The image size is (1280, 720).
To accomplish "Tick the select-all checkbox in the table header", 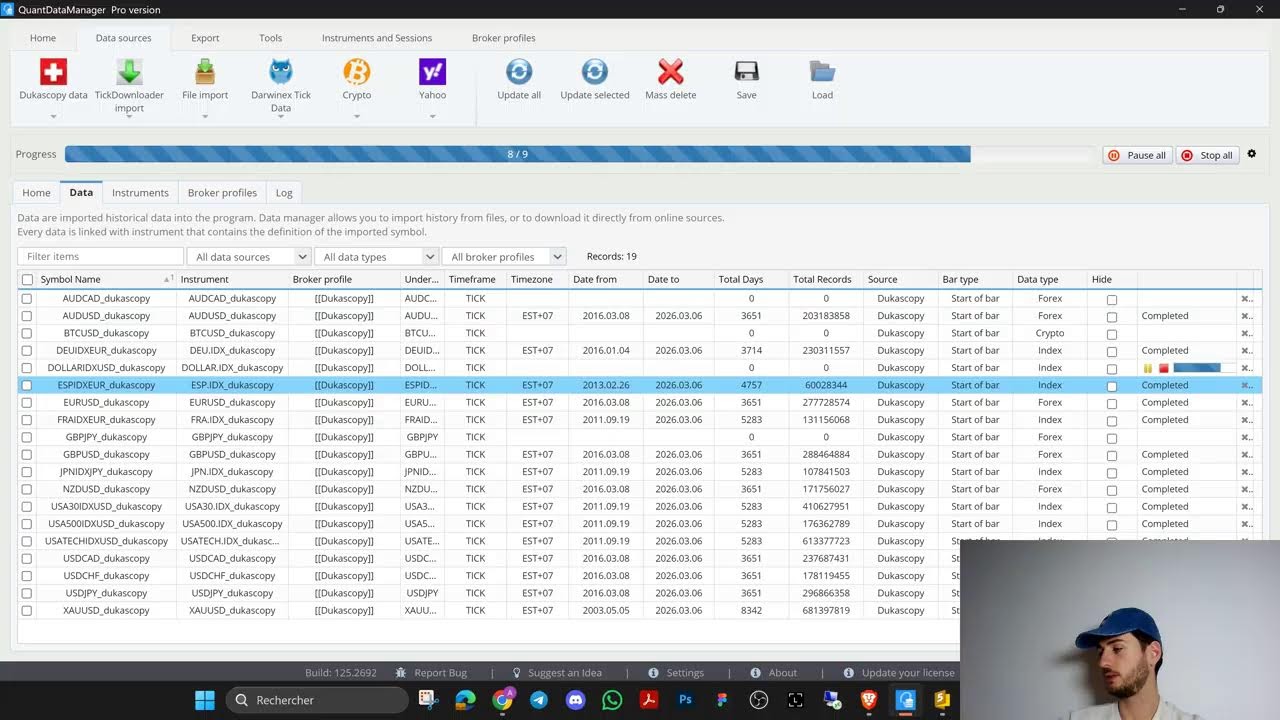I will click(27, 280).
